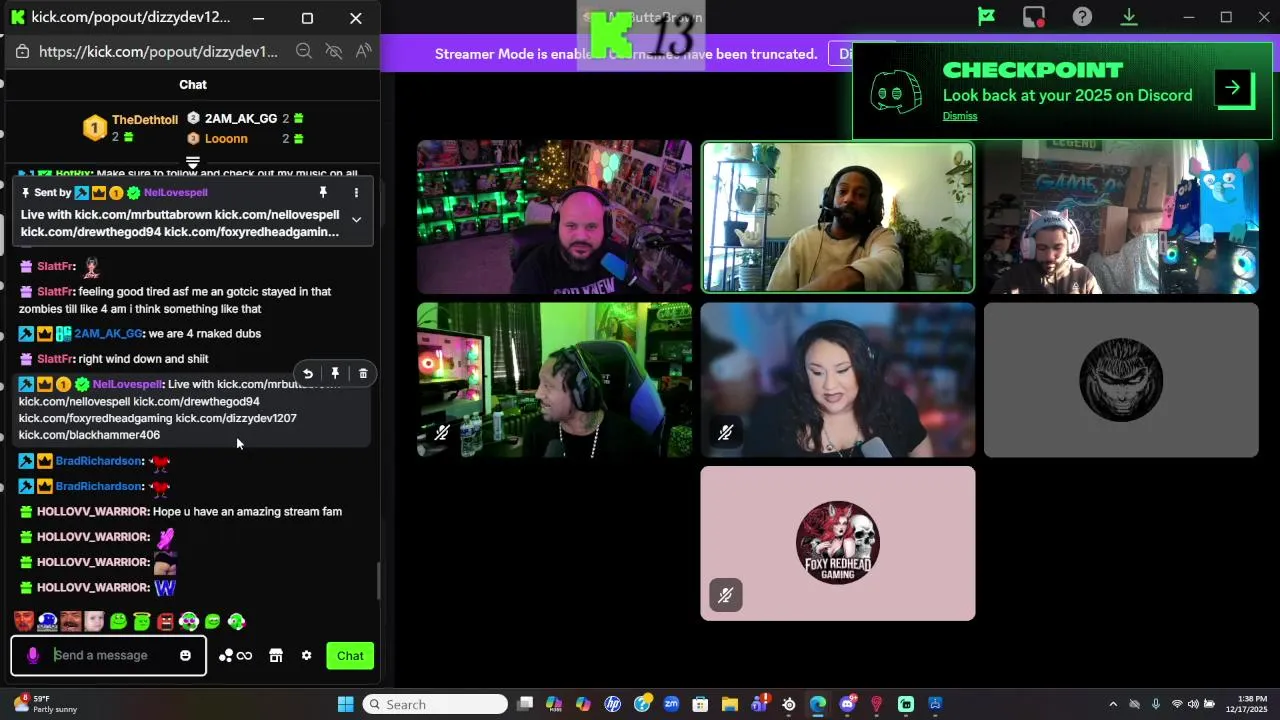The width and height of the screenshot is (1280, 720).
Task: View site information lock icon
Action: (x=23, y=51)
